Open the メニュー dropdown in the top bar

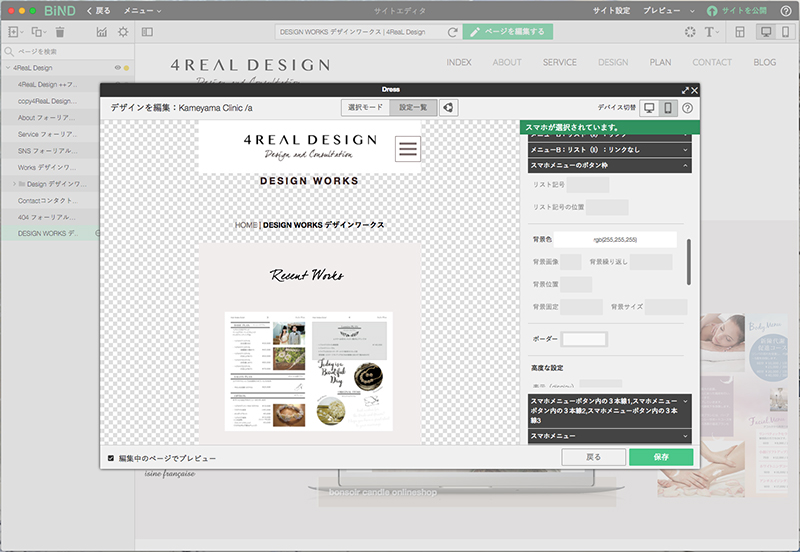[x=144, y=10]
